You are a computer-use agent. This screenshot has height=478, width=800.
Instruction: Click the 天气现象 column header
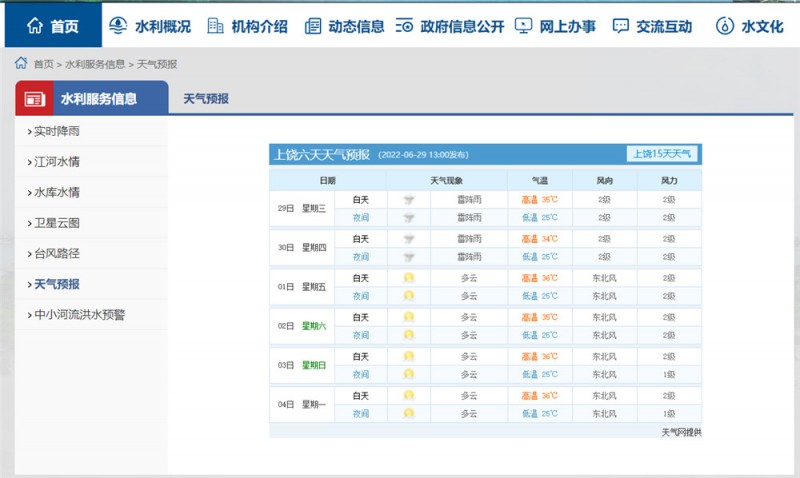point(446,180)
